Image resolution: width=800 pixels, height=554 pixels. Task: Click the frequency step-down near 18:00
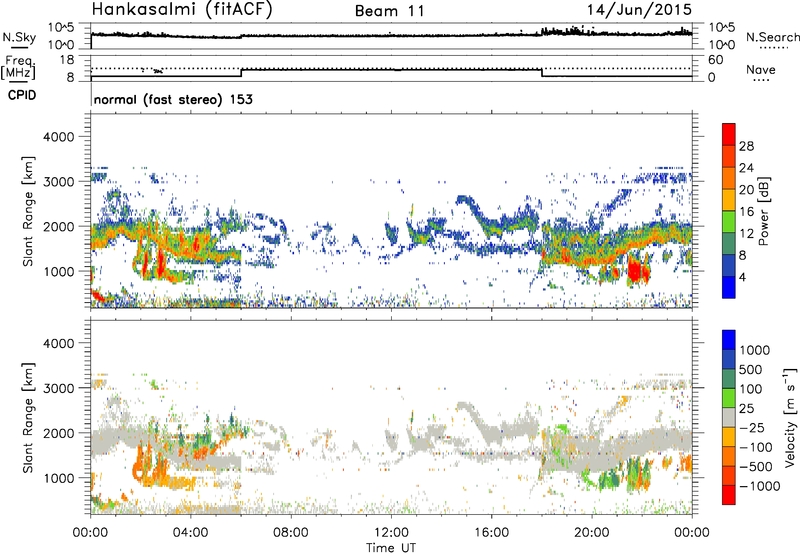542,73
